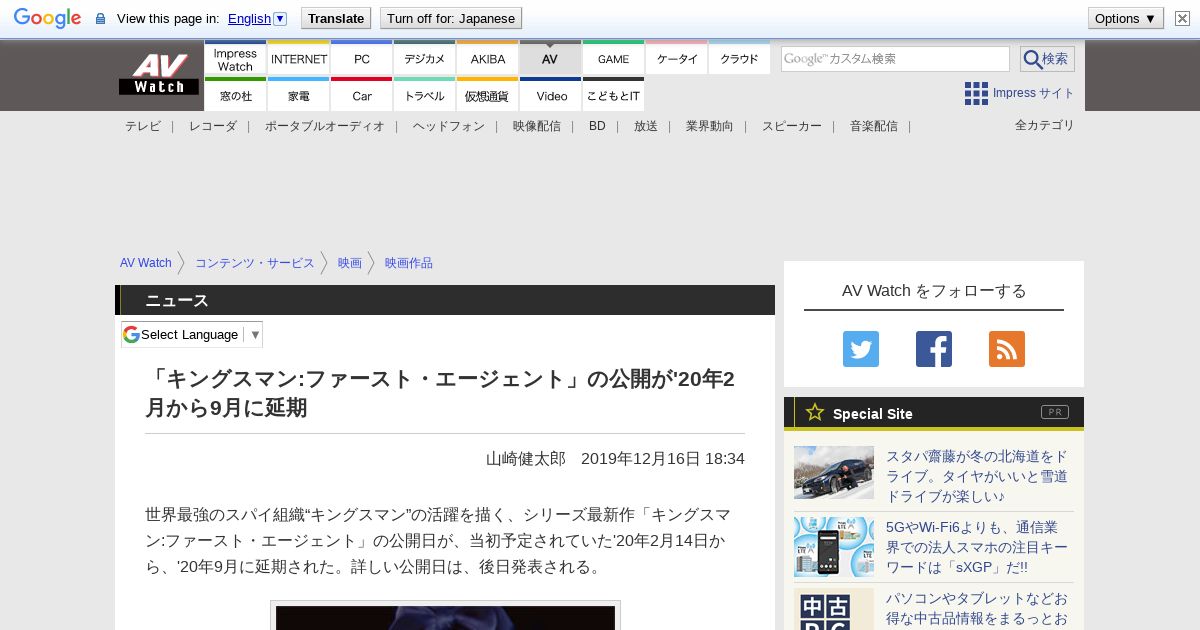The width and height of the screenshot is (1200, 630).
Task: Go to the トラベル Watch tab
Action: [x=424, y=95]
